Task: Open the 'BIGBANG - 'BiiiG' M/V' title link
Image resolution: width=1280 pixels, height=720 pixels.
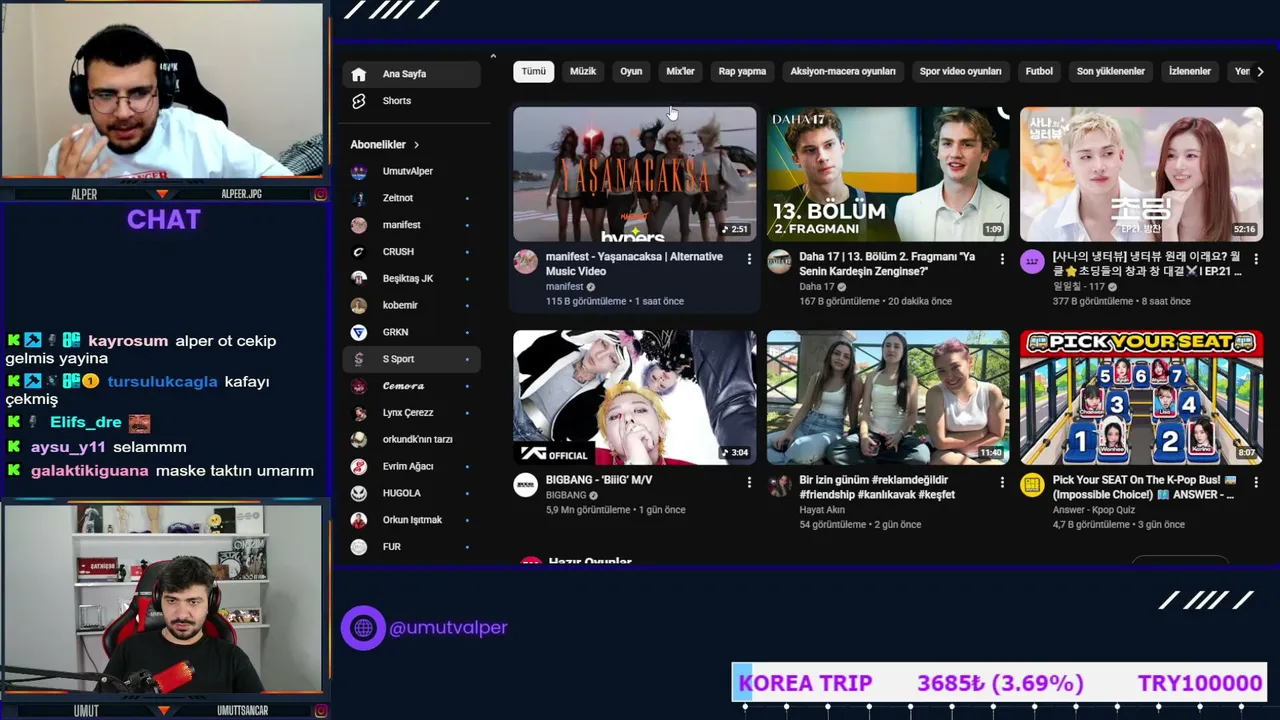Action: click(x=599, y=480)
